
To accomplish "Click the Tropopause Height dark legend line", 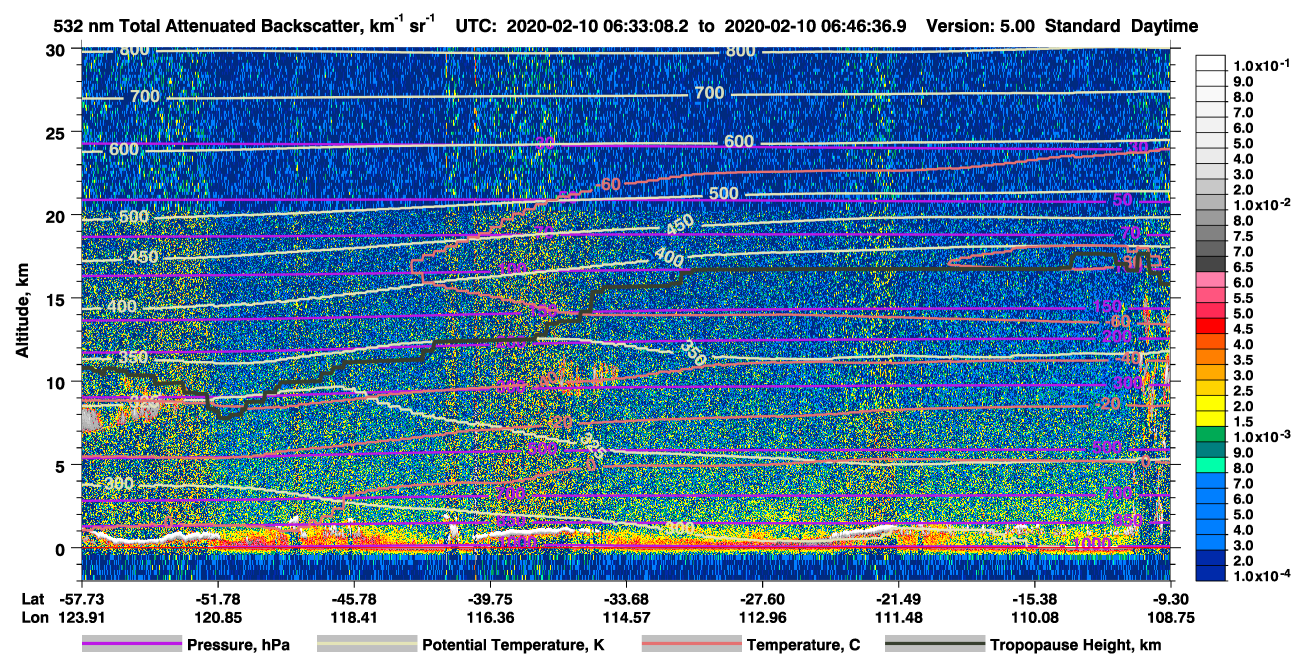I will pos(936,645).
